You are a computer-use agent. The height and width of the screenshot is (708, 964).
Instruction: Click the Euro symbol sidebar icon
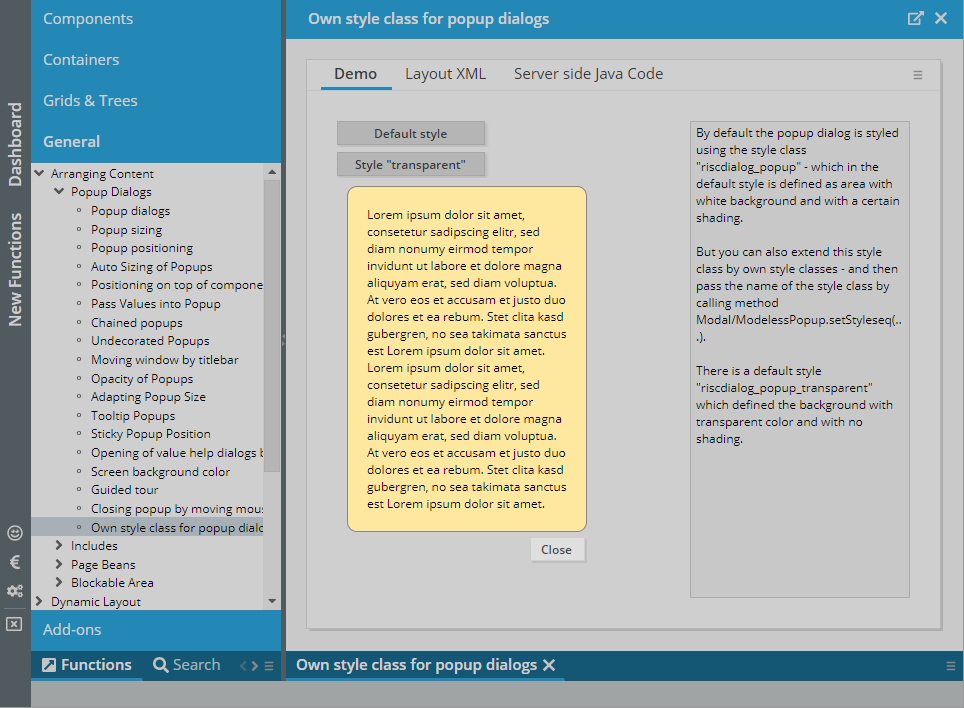pyautogui.click(x=14, y=562)
